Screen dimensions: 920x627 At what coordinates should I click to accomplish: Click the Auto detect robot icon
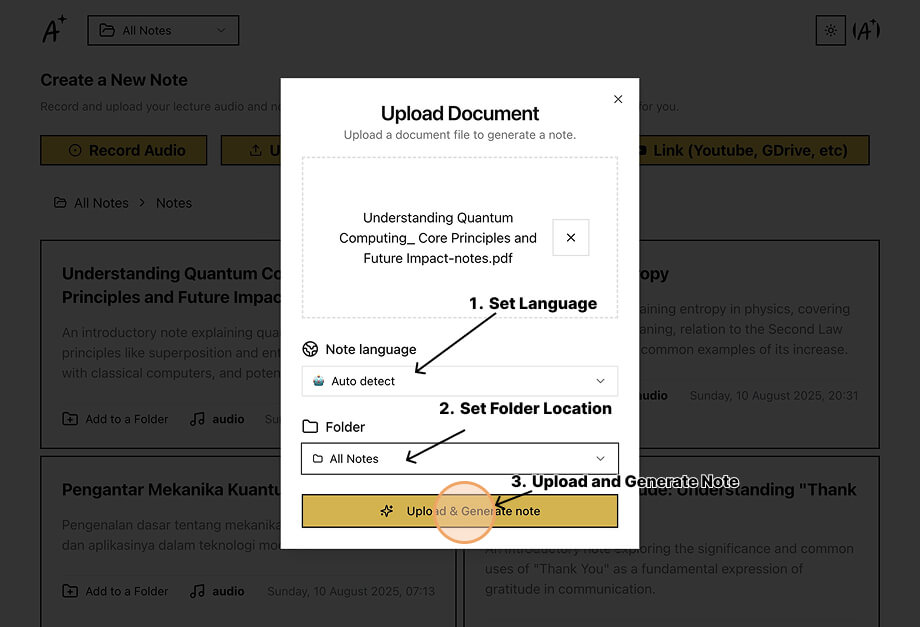[x=319, y=381]
